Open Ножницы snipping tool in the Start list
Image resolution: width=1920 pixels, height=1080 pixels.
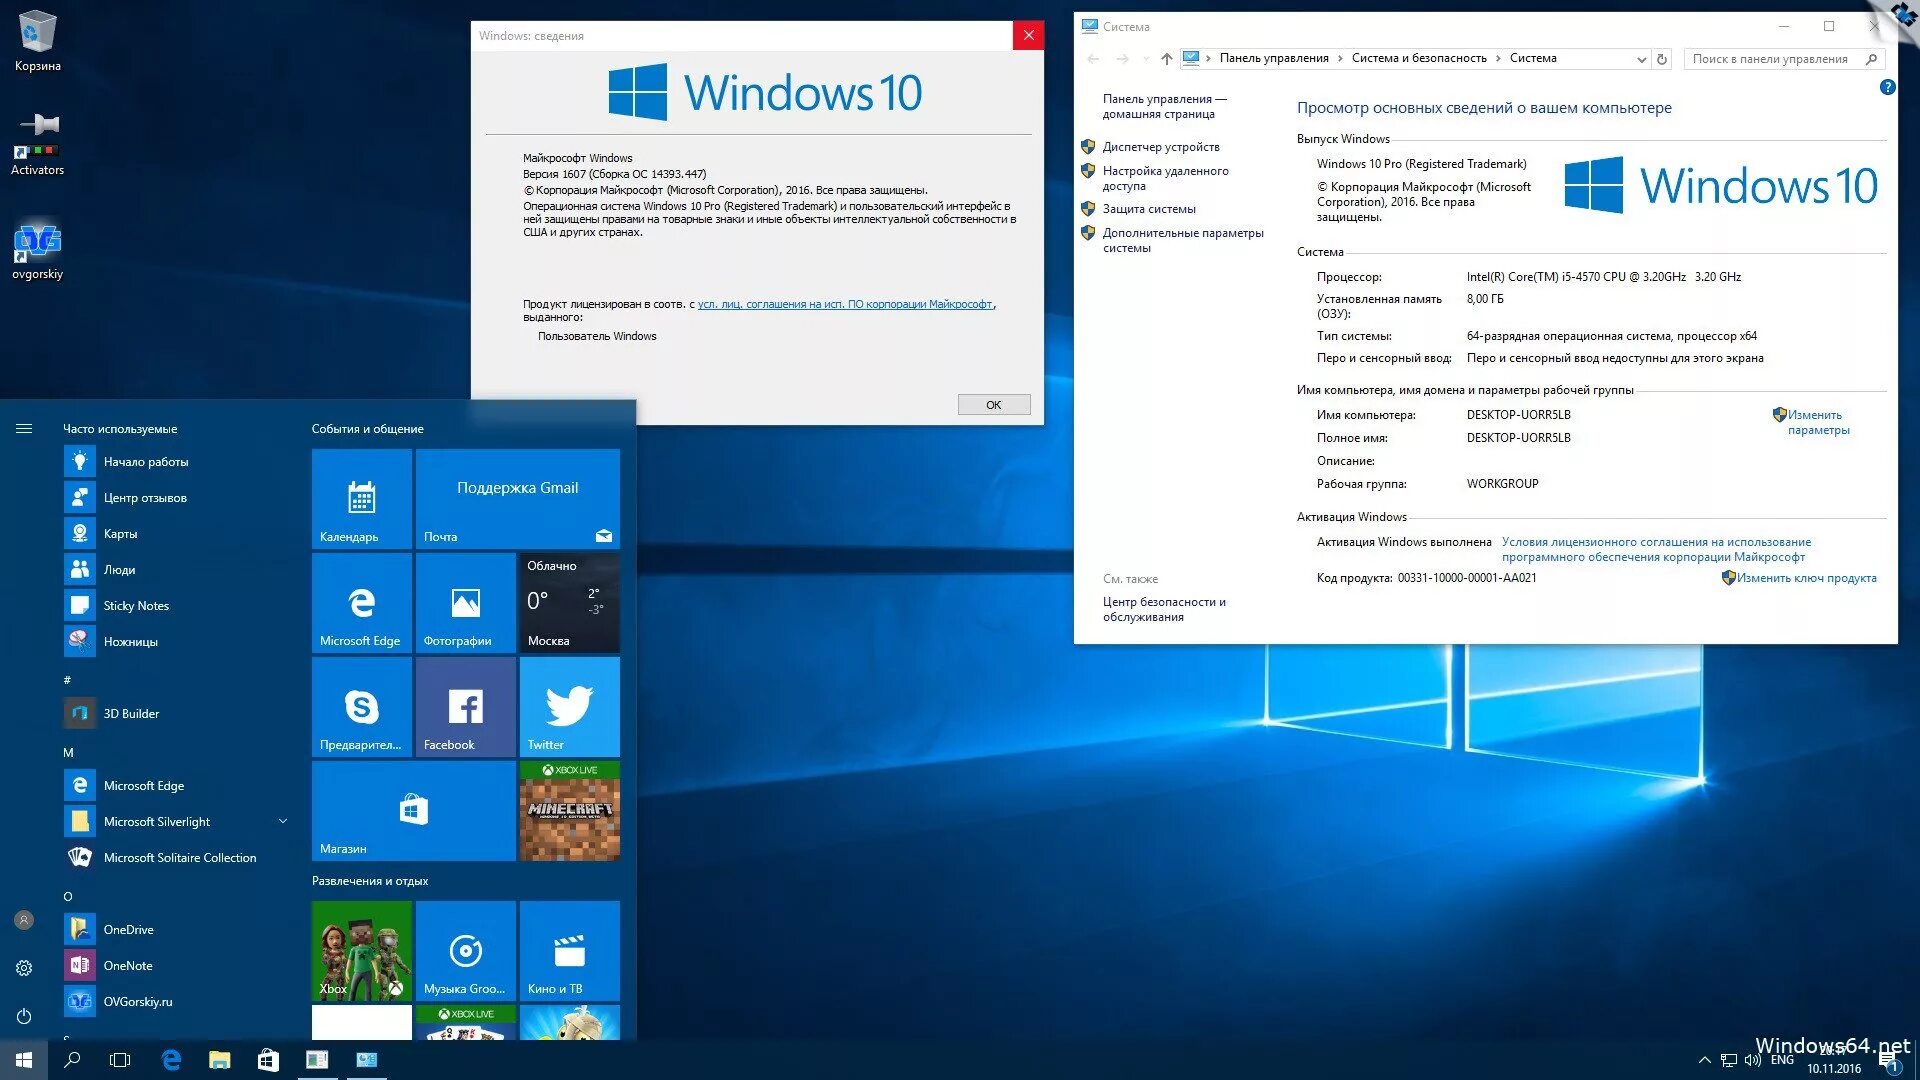pos(176,642)
